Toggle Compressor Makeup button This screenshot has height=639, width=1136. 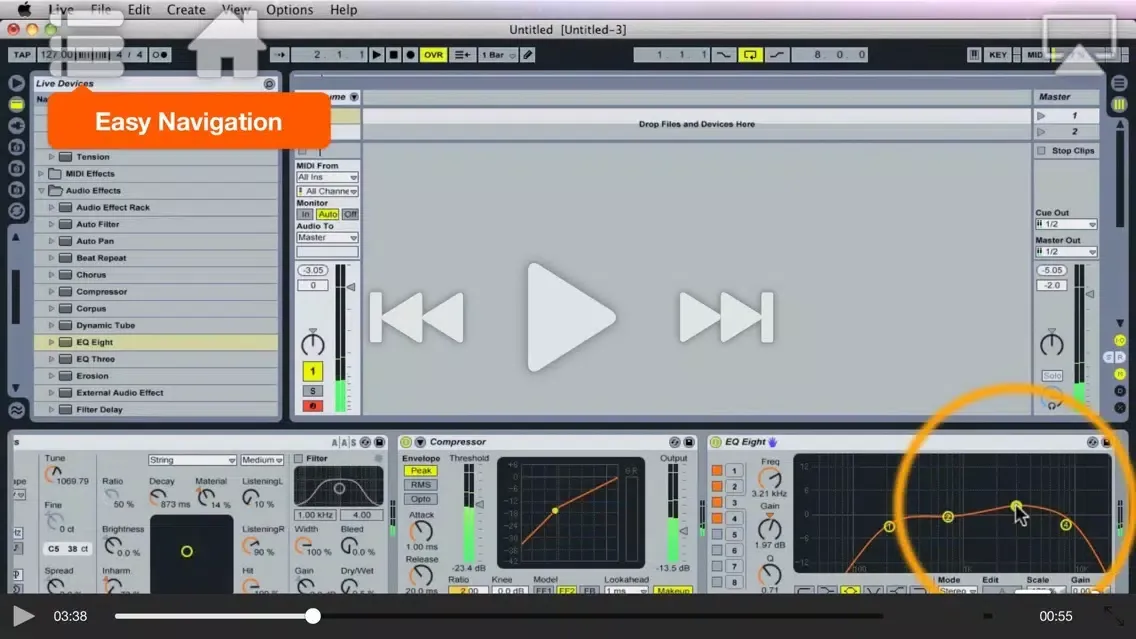[673, 591]
